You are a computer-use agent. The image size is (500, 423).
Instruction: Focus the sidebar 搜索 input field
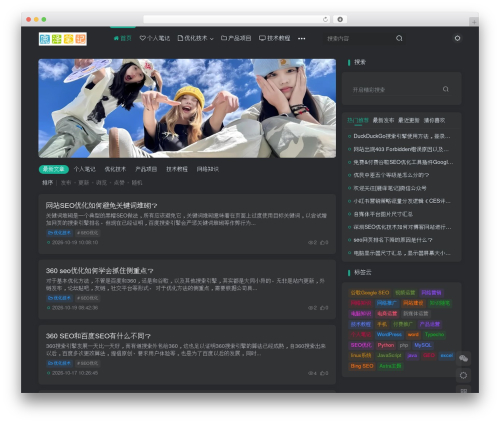tap(396, 89)
